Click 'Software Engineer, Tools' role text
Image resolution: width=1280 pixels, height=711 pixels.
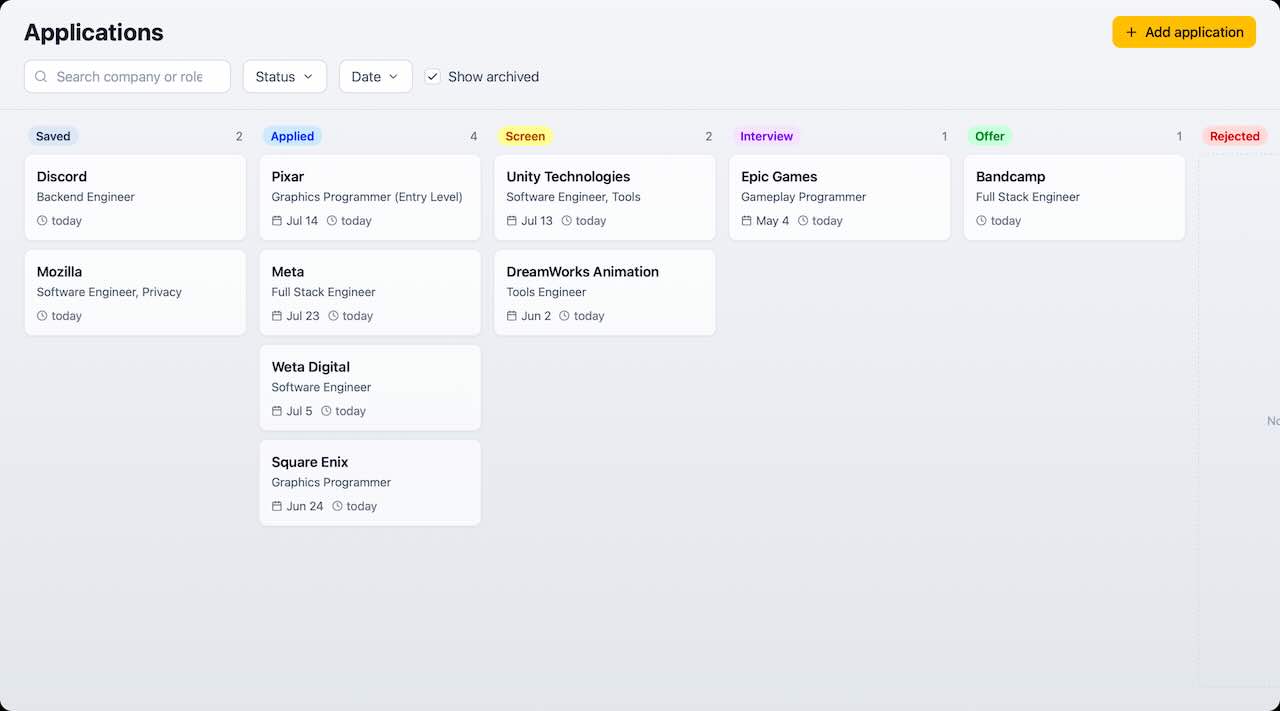click(x=574, y=197)
